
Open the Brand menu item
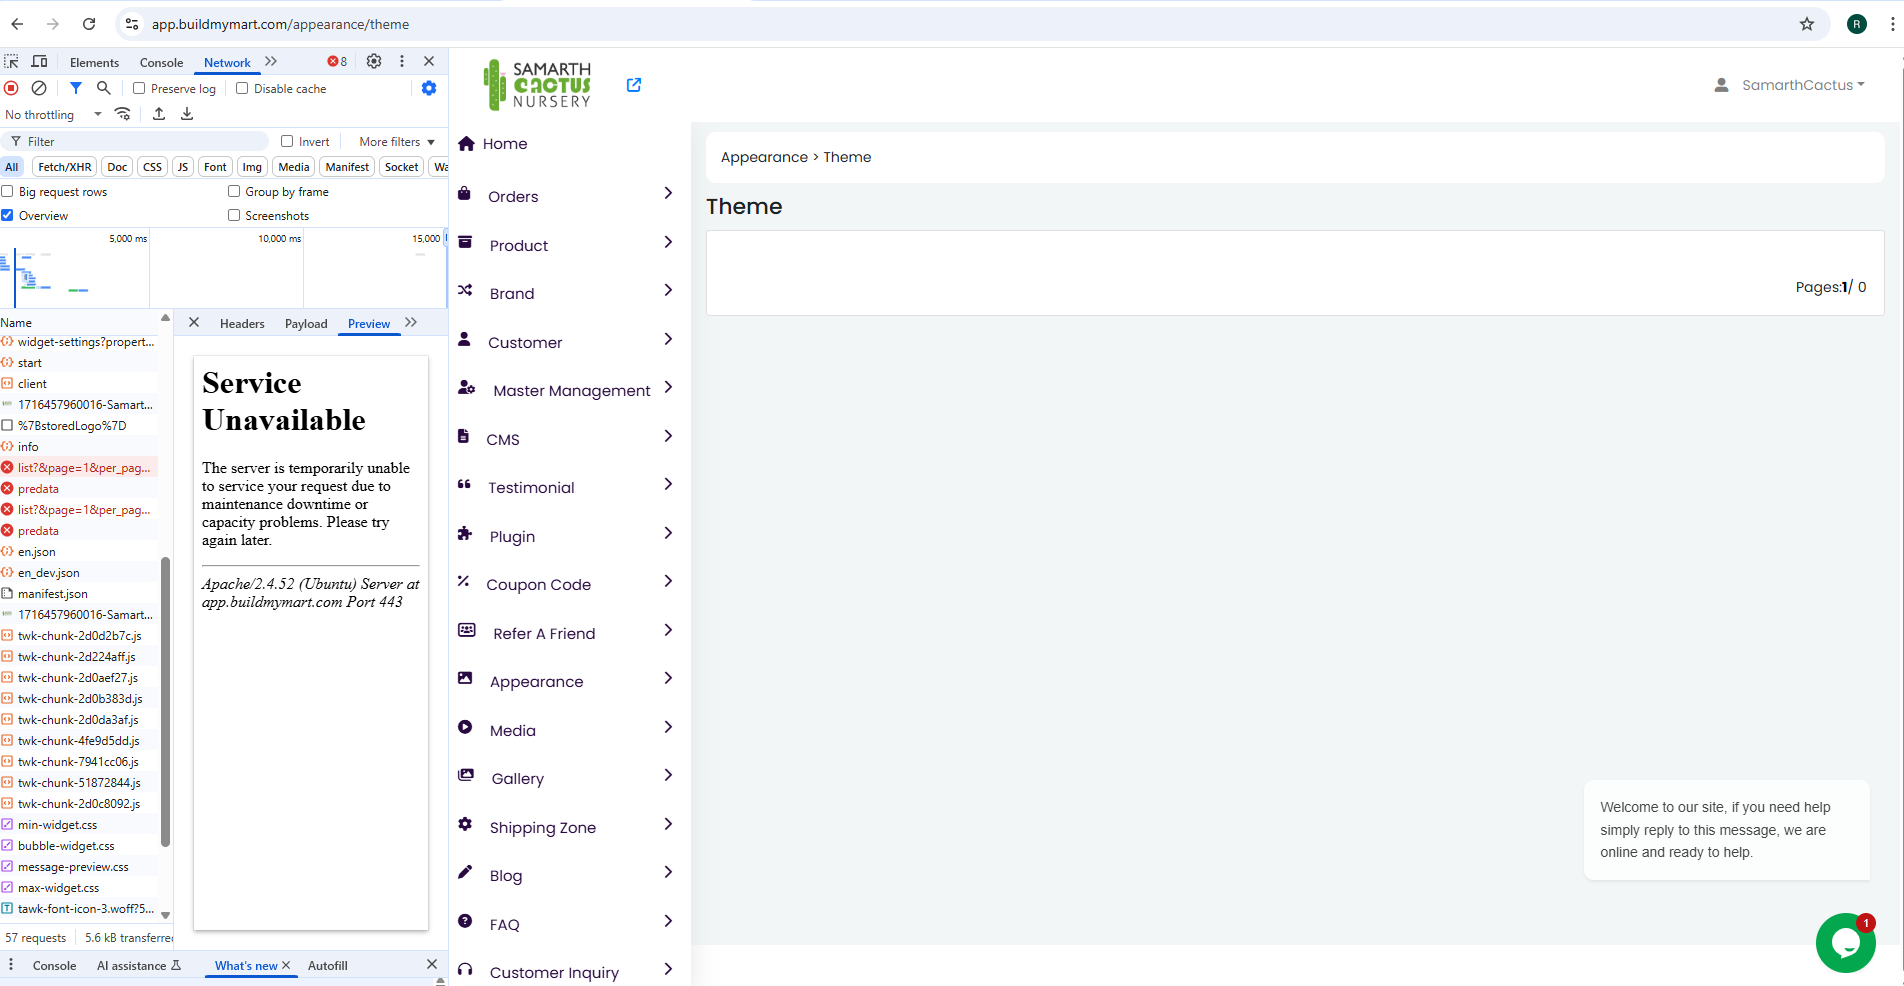point(512,293)
